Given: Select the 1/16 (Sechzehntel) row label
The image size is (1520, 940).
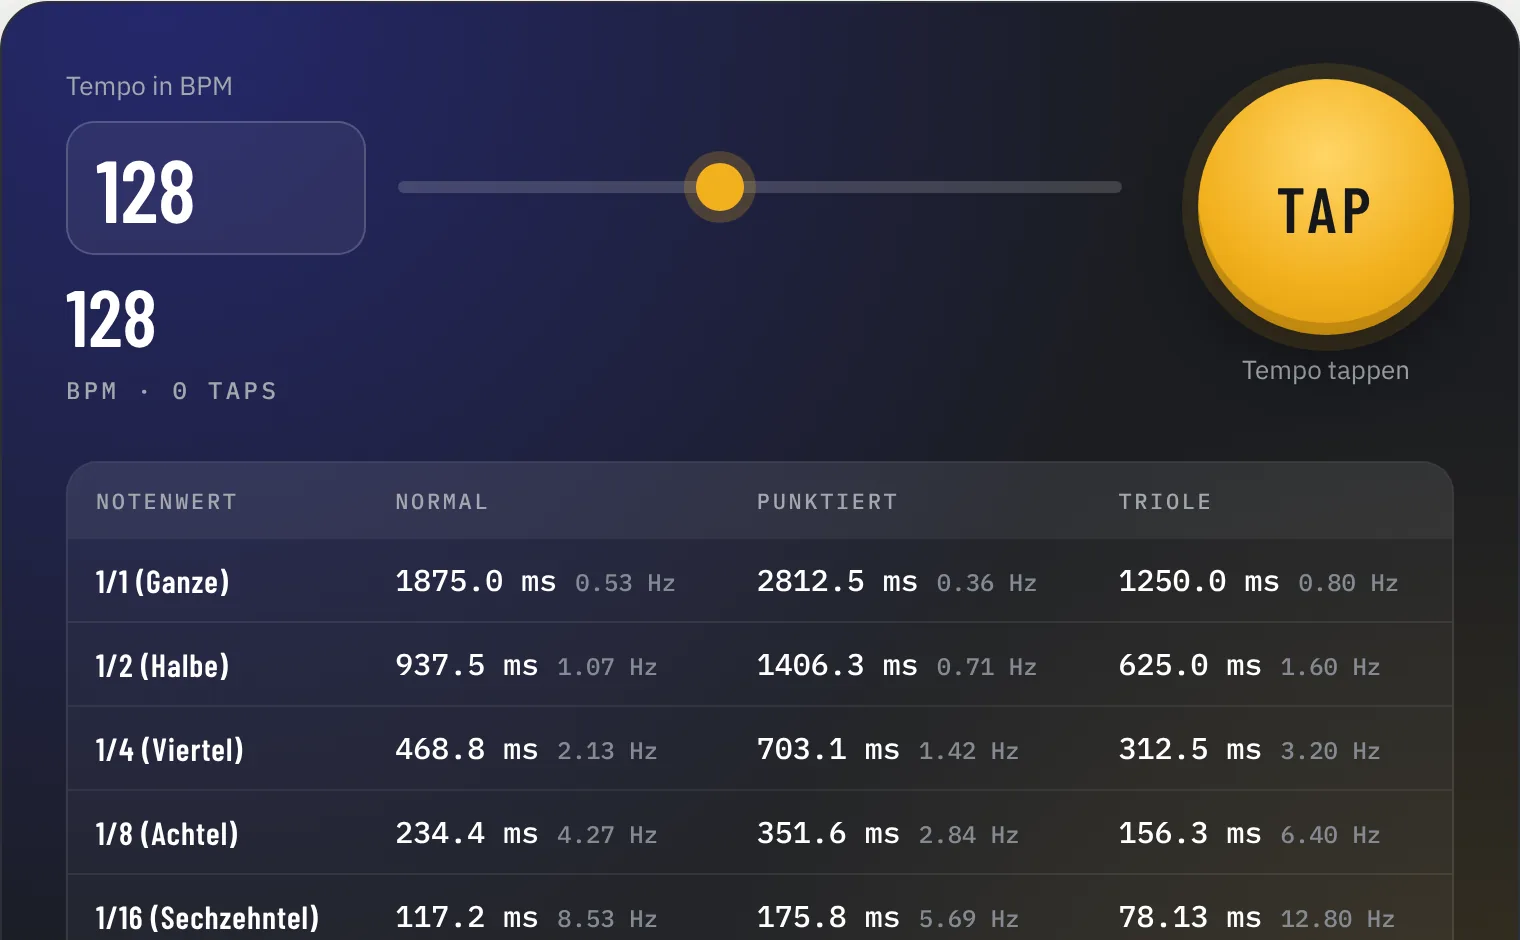Looking at the screenshot, I should tap(207, 918).
